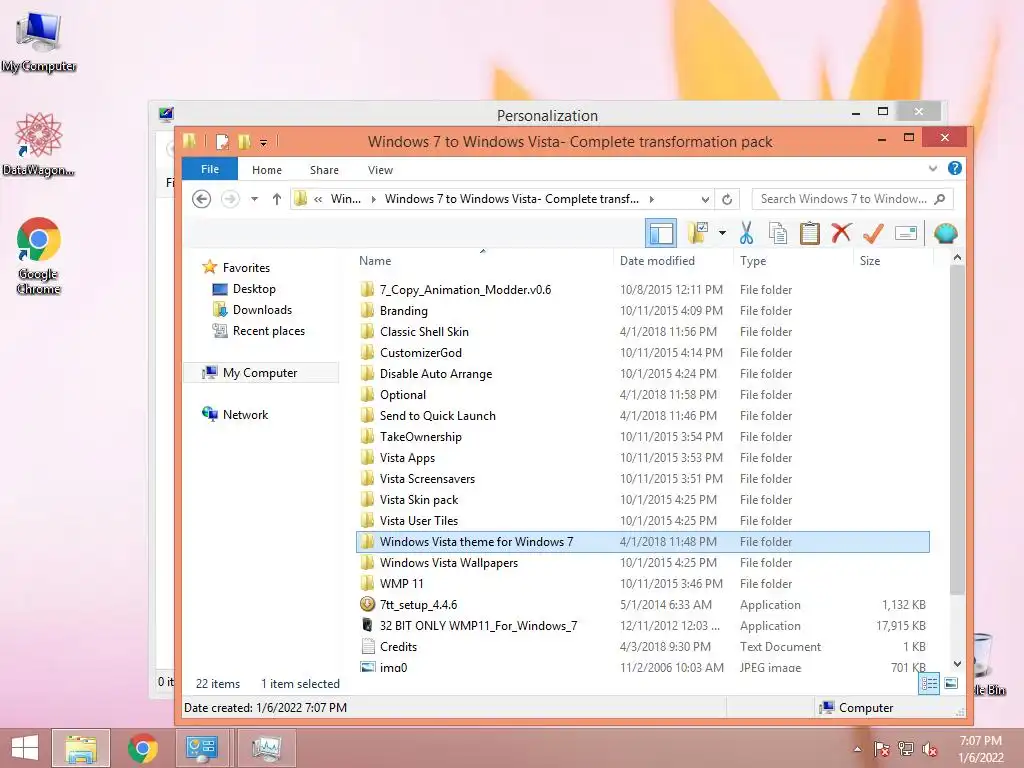Switch to the Share ribbon tab

point(324,170)
